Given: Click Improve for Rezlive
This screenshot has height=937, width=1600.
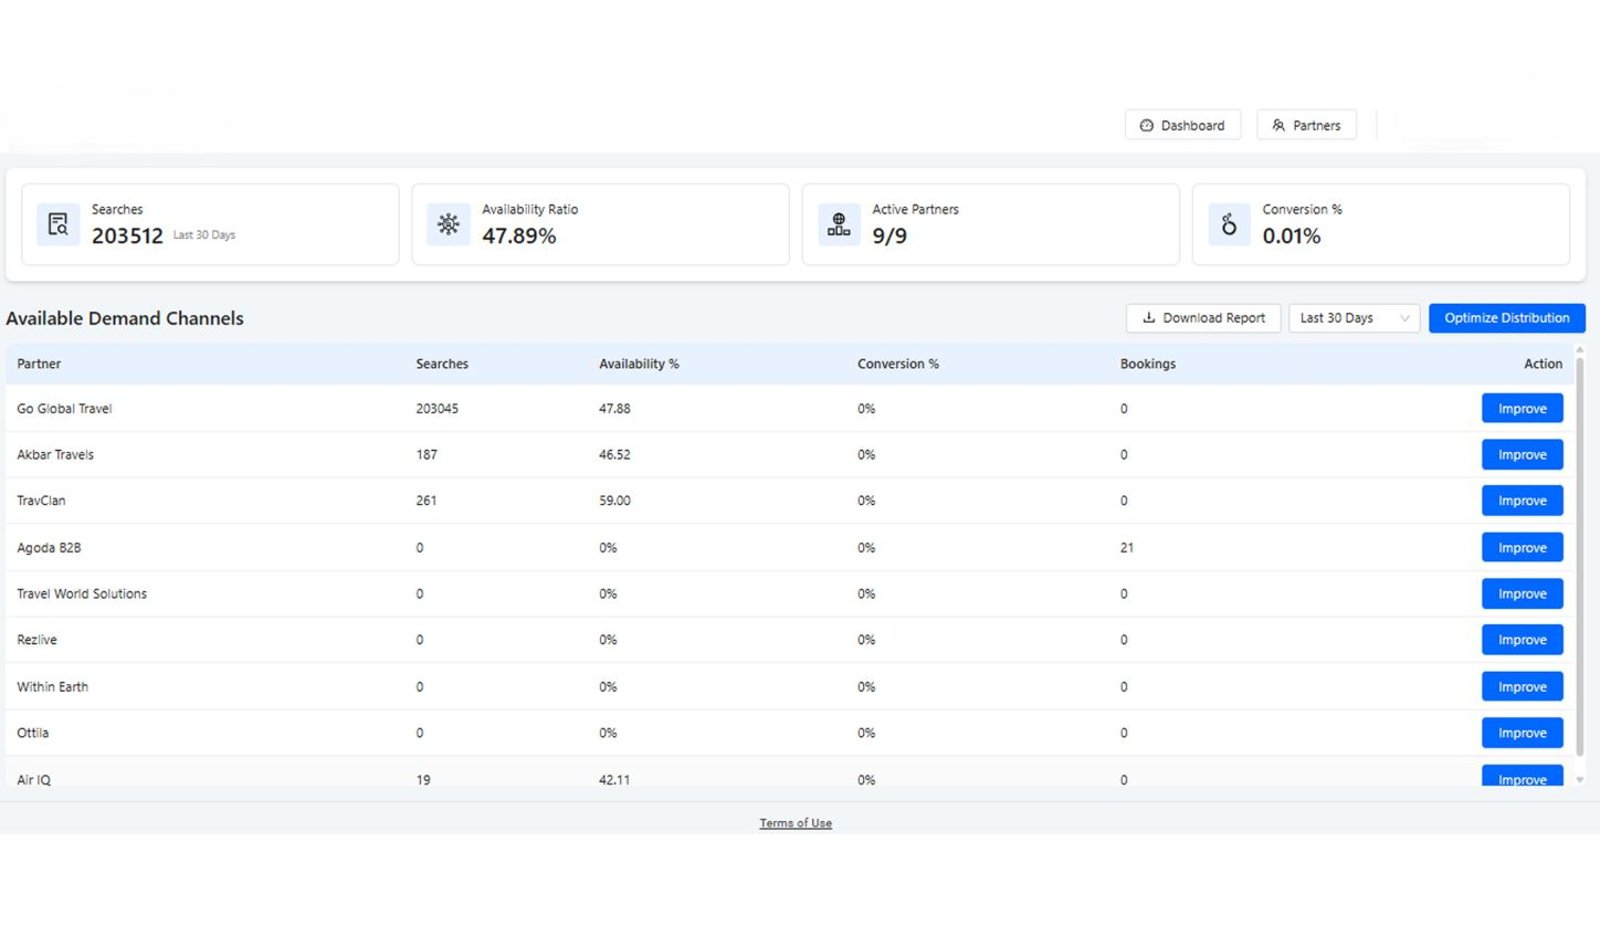Looking at the screenshot, I should [1522, 639].
